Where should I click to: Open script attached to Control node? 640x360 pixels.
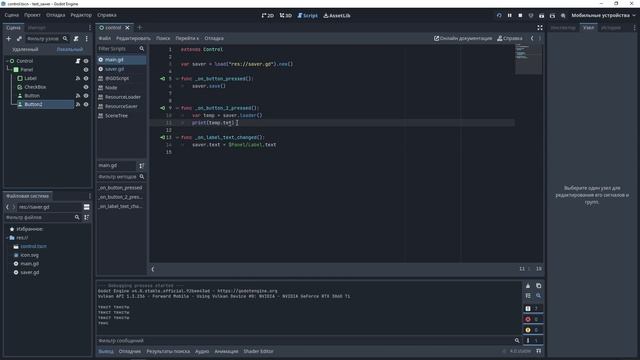tap(78, 61)
